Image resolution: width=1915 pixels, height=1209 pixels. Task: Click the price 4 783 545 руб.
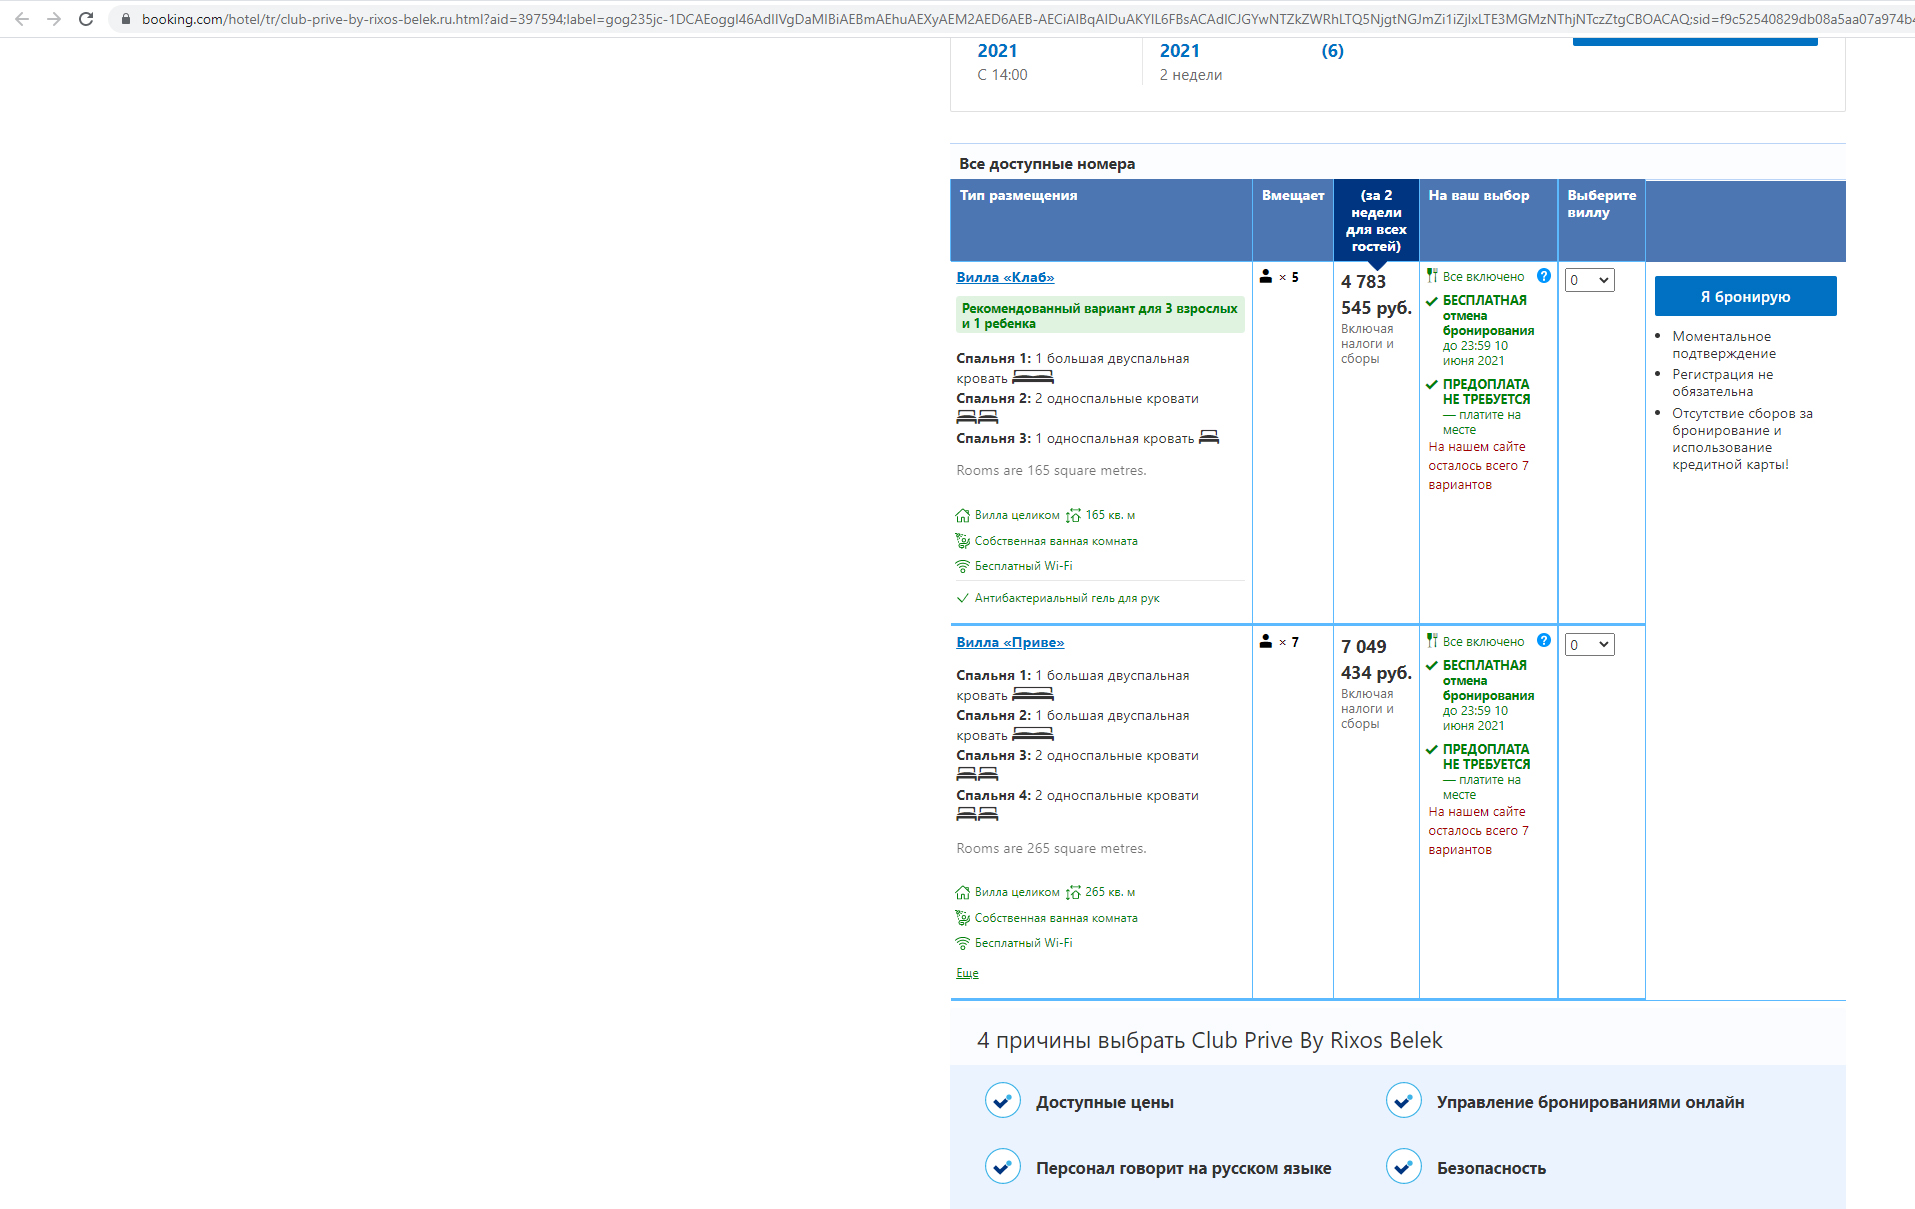(x=1376, y=295)
